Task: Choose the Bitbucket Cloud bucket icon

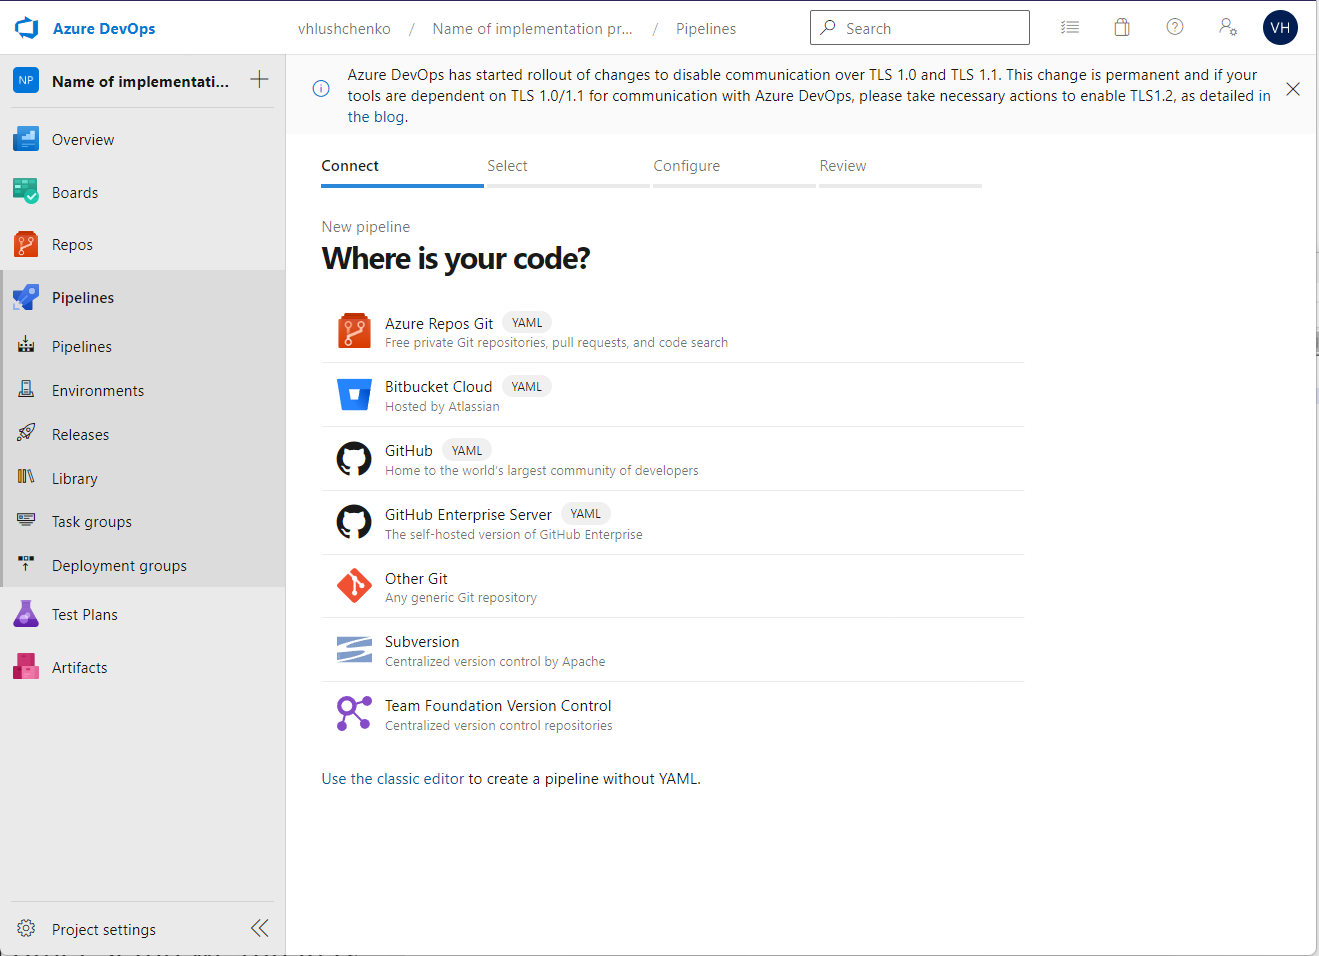Action: point(354,394)
